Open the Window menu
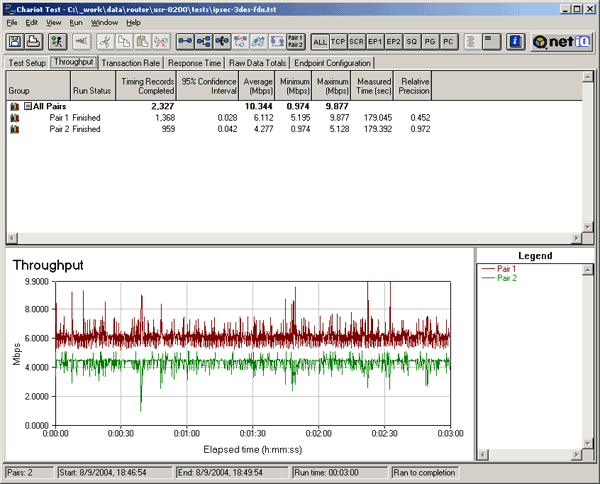 pos(104,22)
